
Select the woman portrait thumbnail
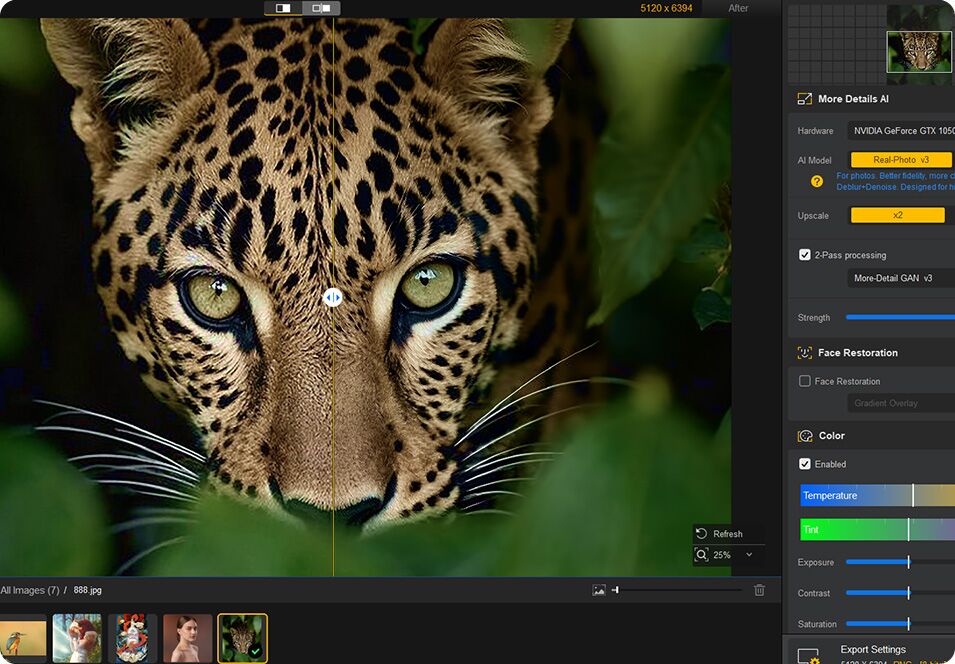tap(187, 638)
